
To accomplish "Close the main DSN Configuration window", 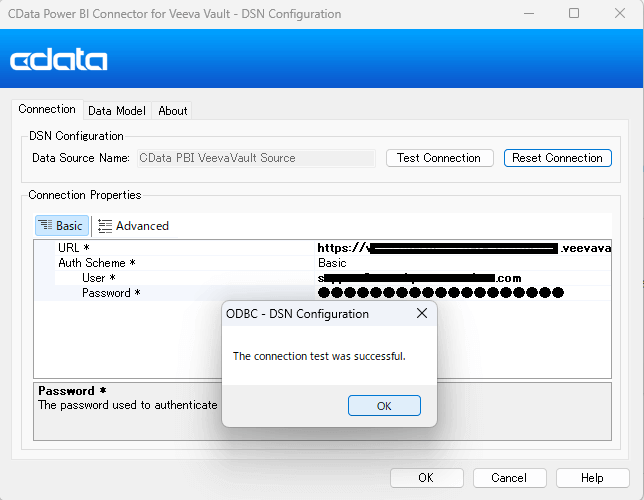I will tap(620, 14).
